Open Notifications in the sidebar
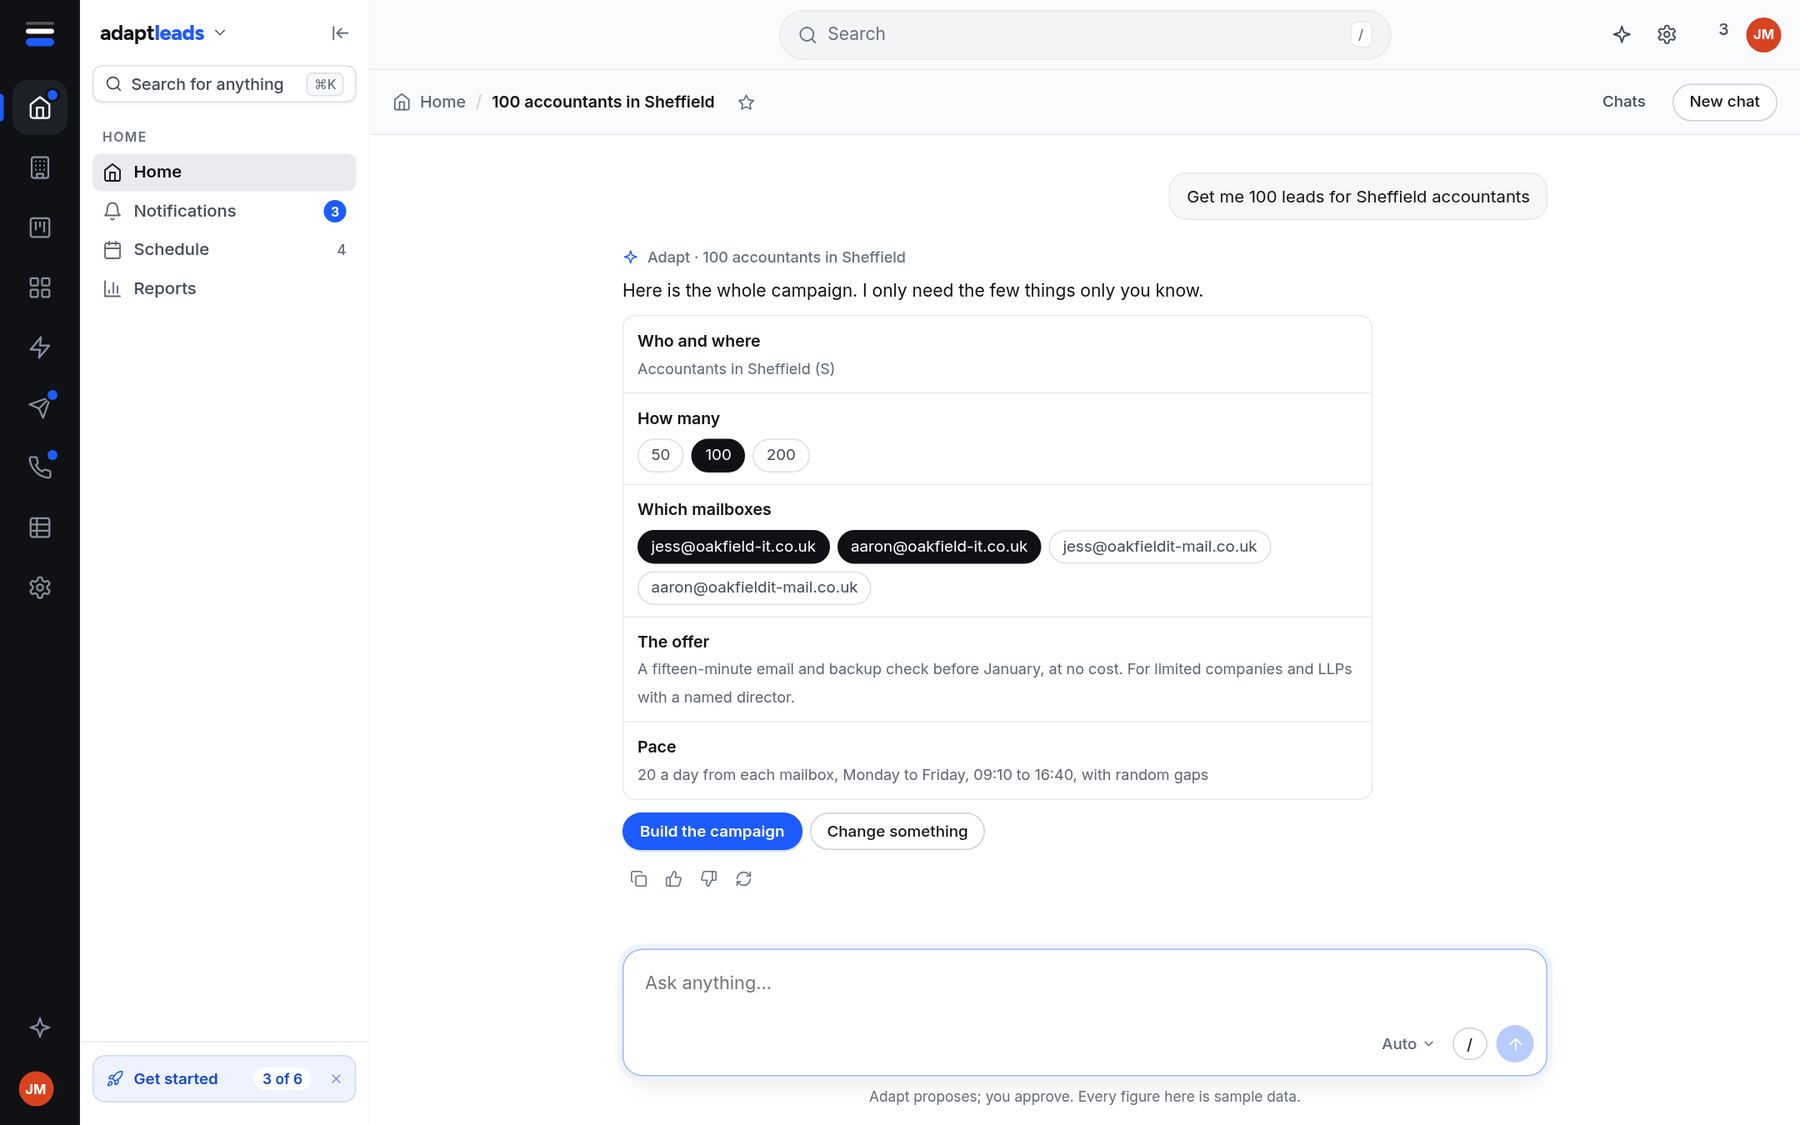Viewport: 1800px width, 1125px height. (224, 211)
